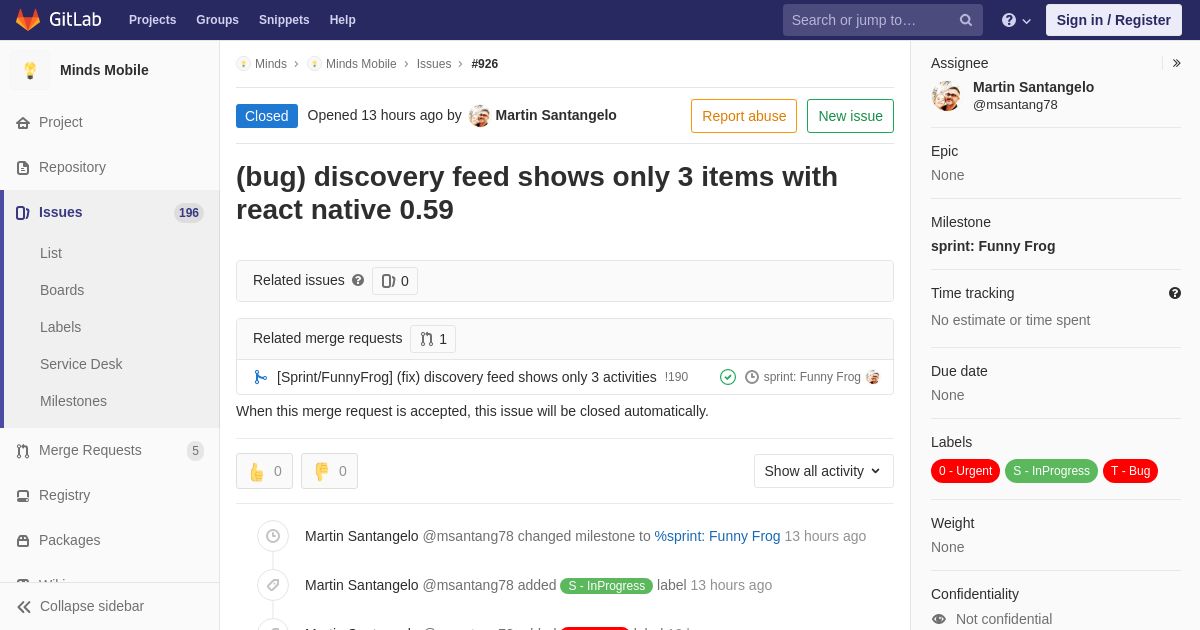This screenshot has height=630, width=1200.
Task: Click the S - InProgress label in activity
Action: pos(606,586)
